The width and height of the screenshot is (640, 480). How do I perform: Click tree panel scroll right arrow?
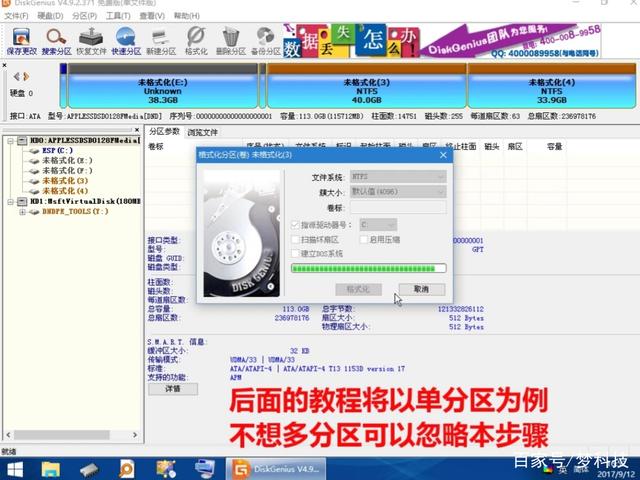tap(135, 435)
